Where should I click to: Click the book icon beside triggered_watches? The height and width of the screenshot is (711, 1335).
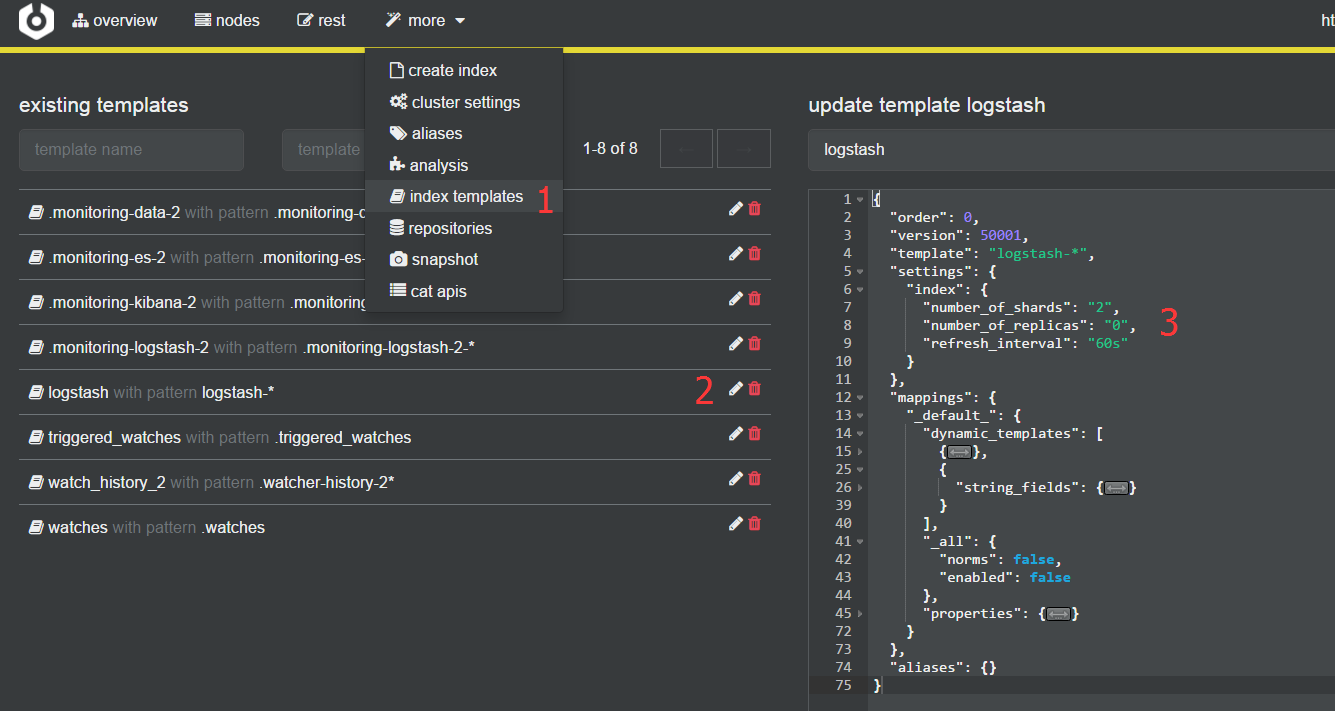[36, 437]
